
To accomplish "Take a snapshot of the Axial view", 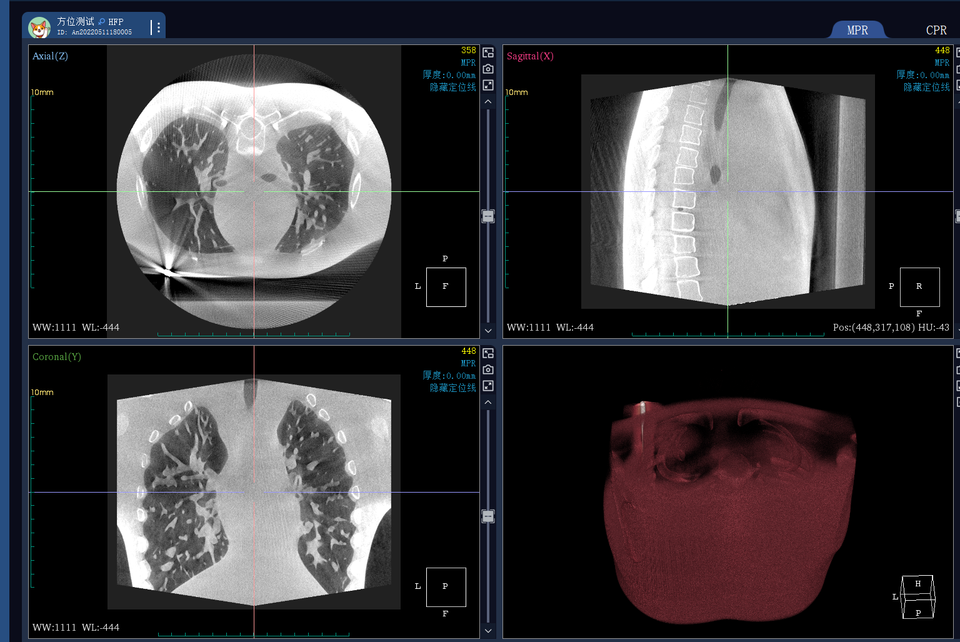I will click(488, 69).
